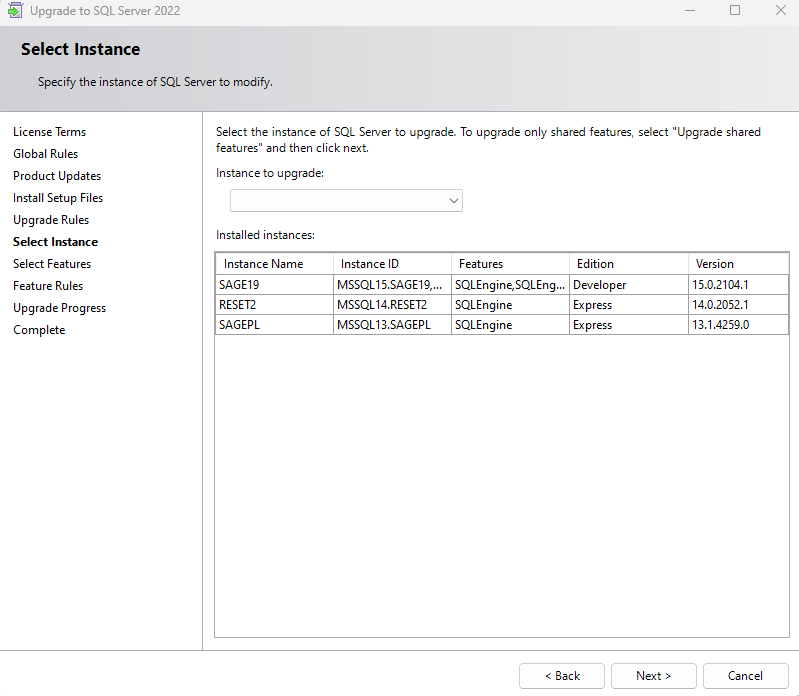This screenshot has height=696, width=799.
Task: Click the Features column header
Action: coord(510,264)
